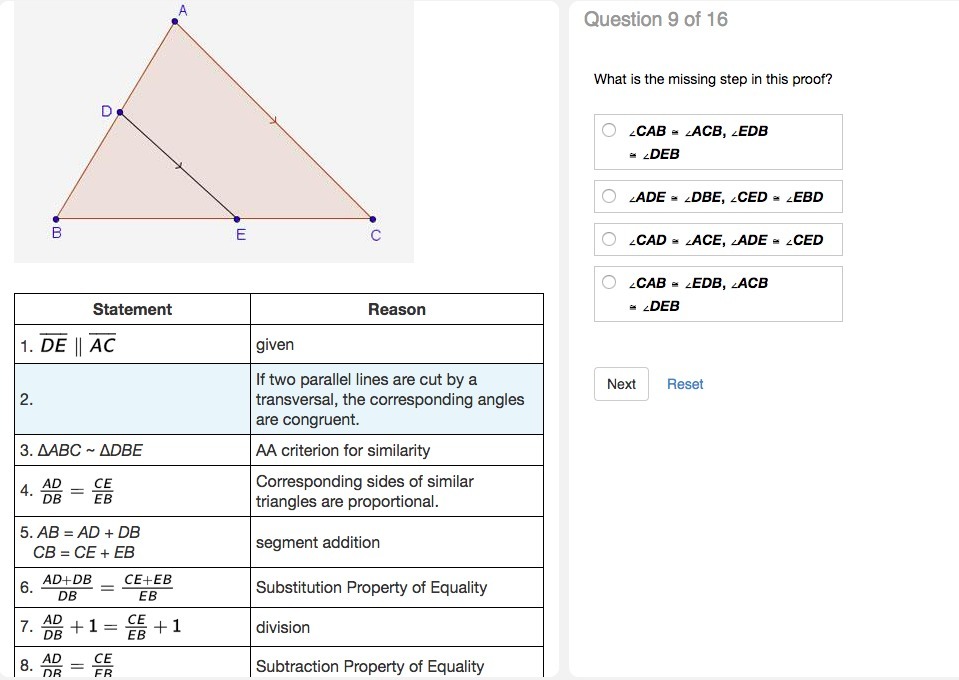Click the parallel arrow marker on segment DE
Viewport: 959px width, 680px height.
[179, 166]
